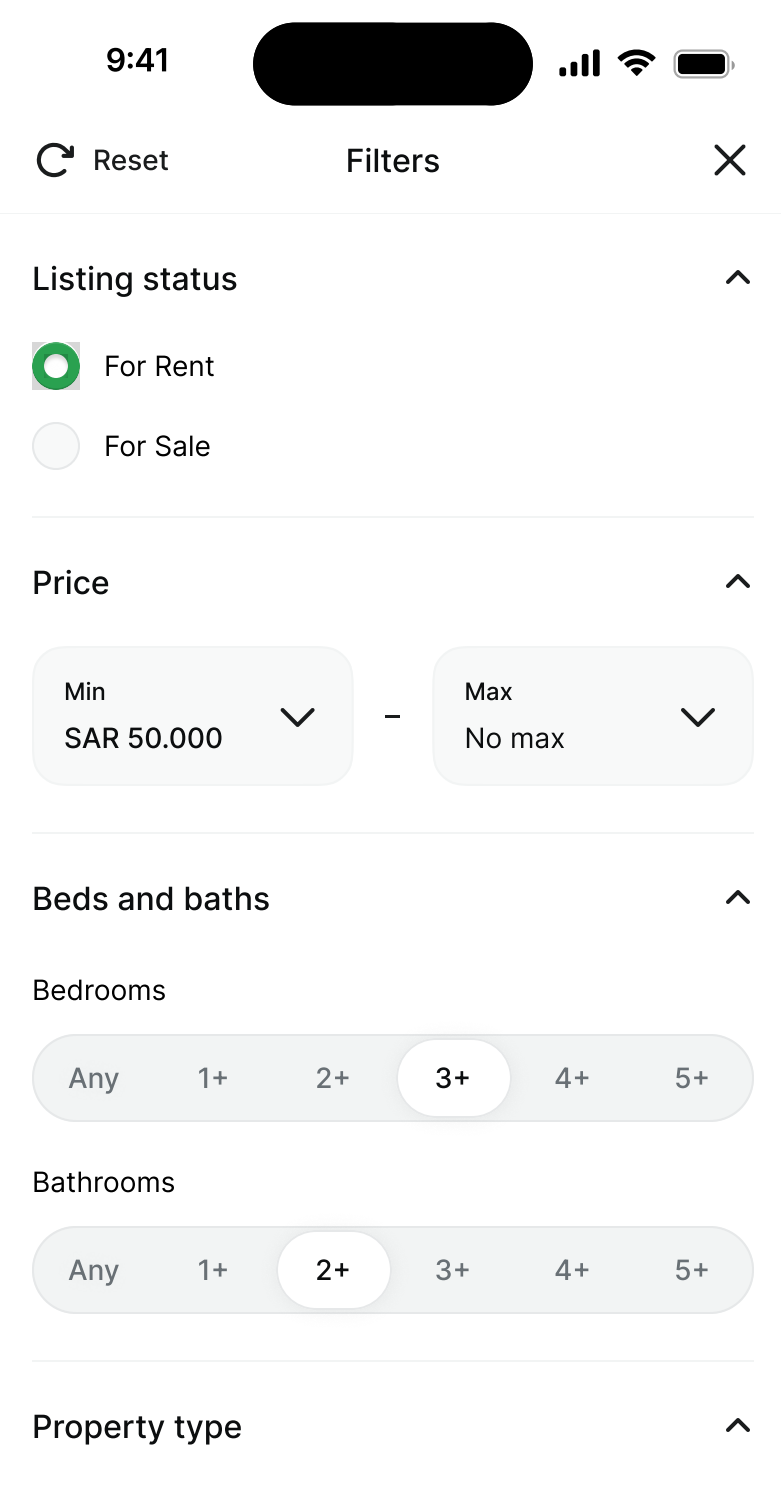Tap the battery indicator icon
This screenshot has height=1485, width=781.
tap(704, 64)
